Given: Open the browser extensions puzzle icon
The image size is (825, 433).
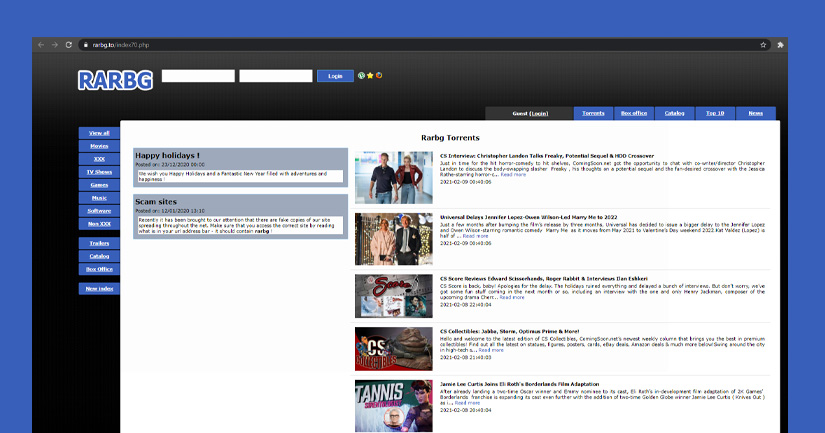Looking at the screenshot, I should [780, 45].
